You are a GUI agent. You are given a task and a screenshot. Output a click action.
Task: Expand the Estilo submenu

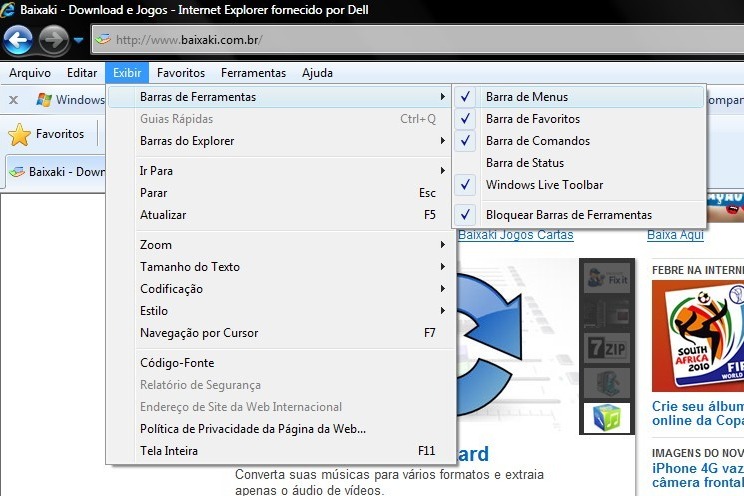(x=280, y=311)
